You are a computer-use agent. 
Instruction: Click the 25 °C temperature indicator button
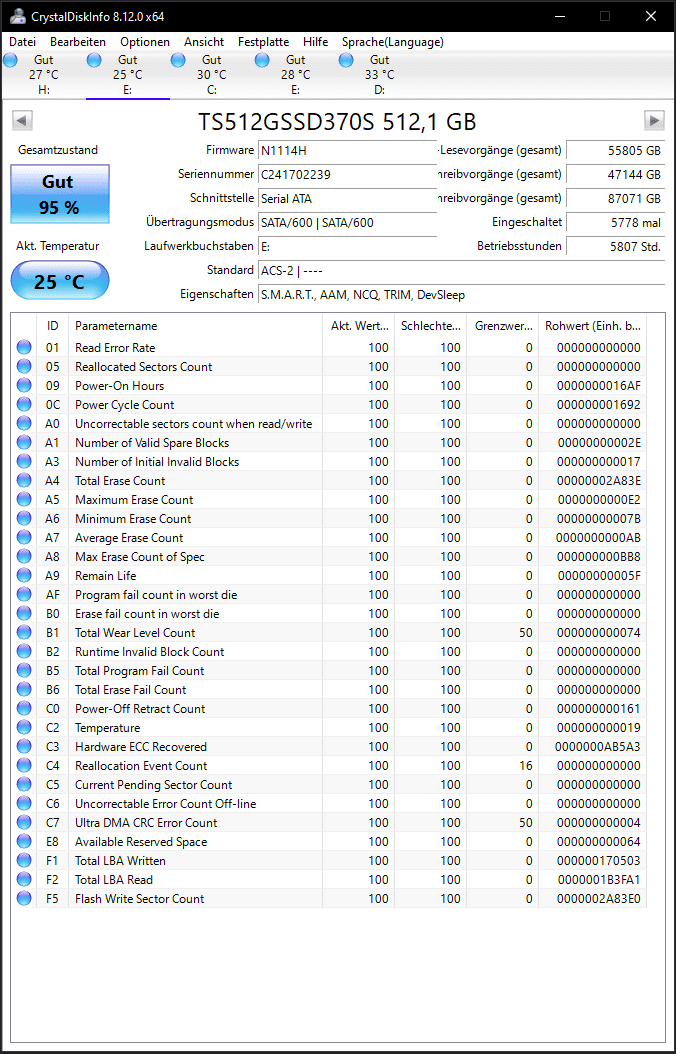pos(60,280)
